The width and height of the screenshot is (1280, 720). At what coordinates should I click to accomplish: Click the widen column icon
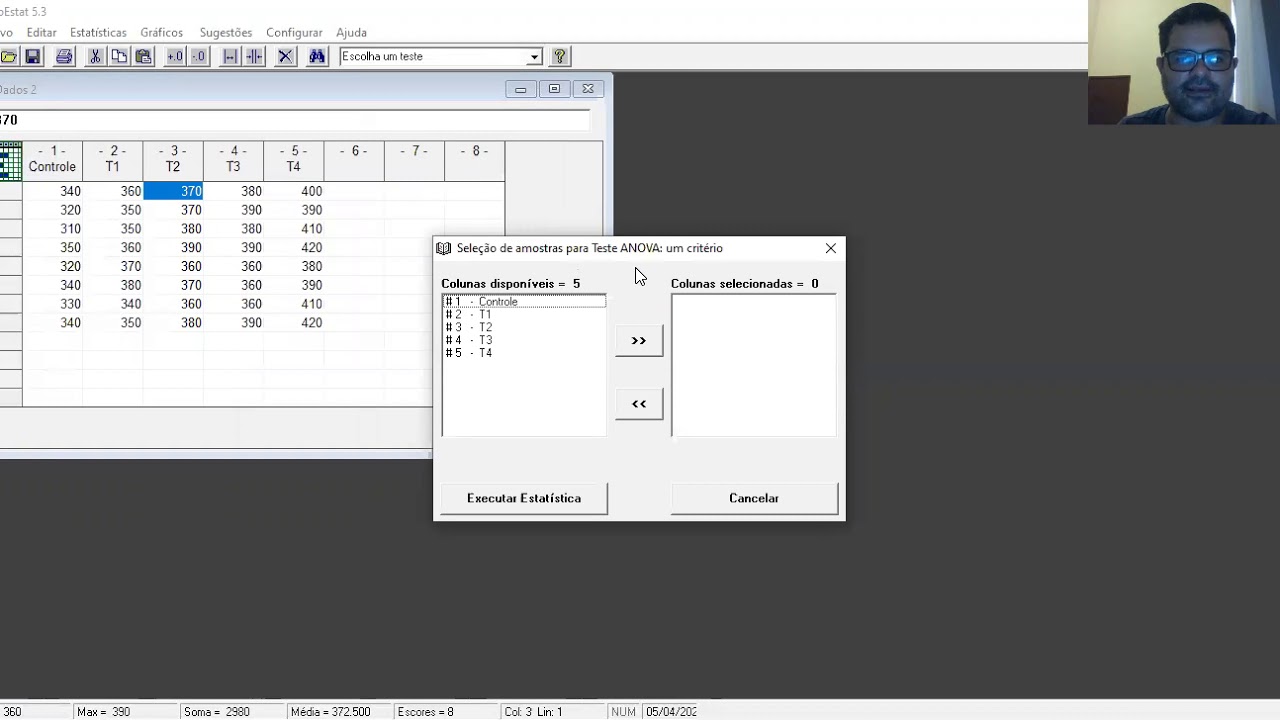(x=230, y=57)
